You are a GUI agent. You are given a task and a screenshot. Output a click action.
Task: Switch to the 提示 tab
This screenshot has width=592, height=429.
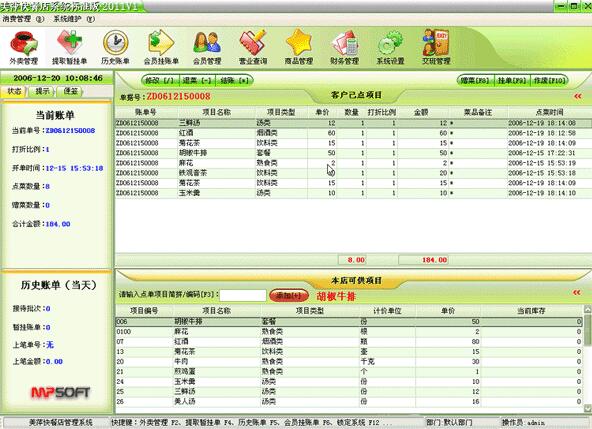[42, 91]
